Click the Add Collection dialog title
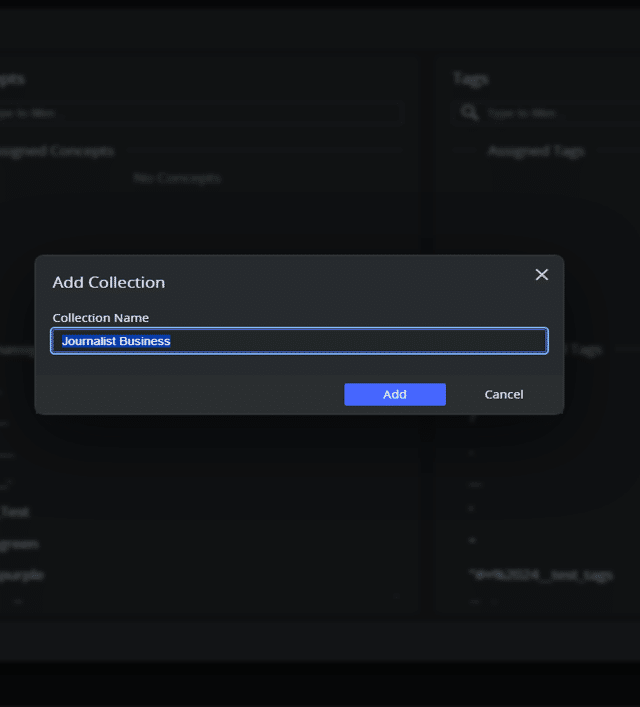The width and height of the screenshot is (640, 707). point(108,282)
